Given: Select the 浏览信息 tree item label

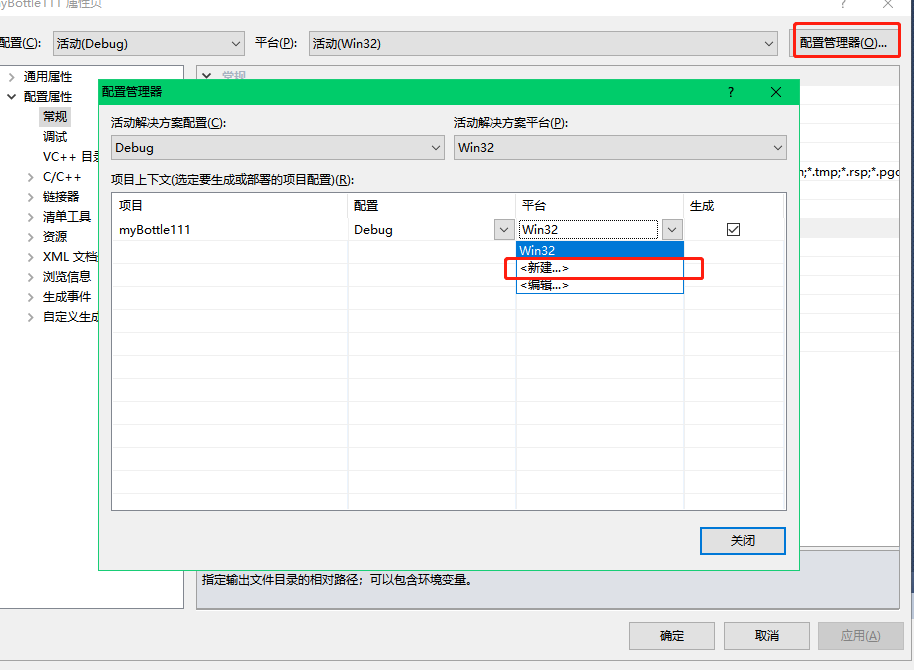Looking at the screenshot, I should (67, 277).
